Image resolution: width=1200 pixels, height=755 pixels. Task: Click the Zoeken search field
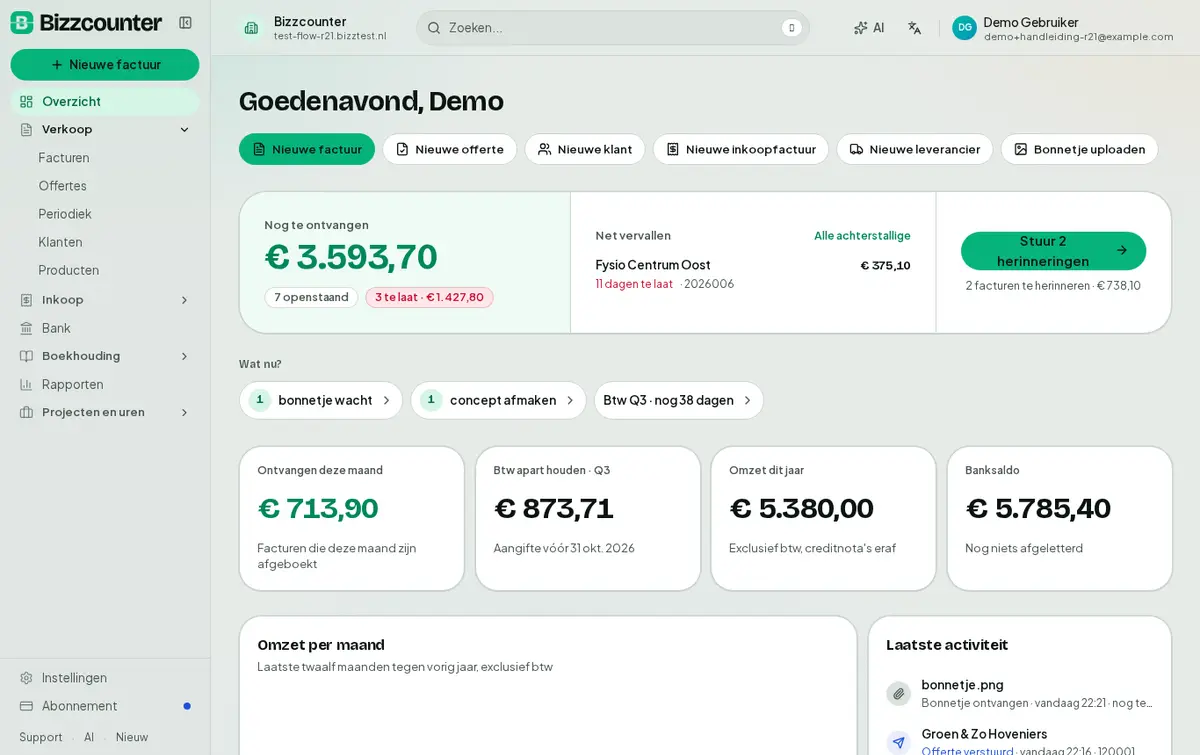pyautogui.click(x=612, y=28)
